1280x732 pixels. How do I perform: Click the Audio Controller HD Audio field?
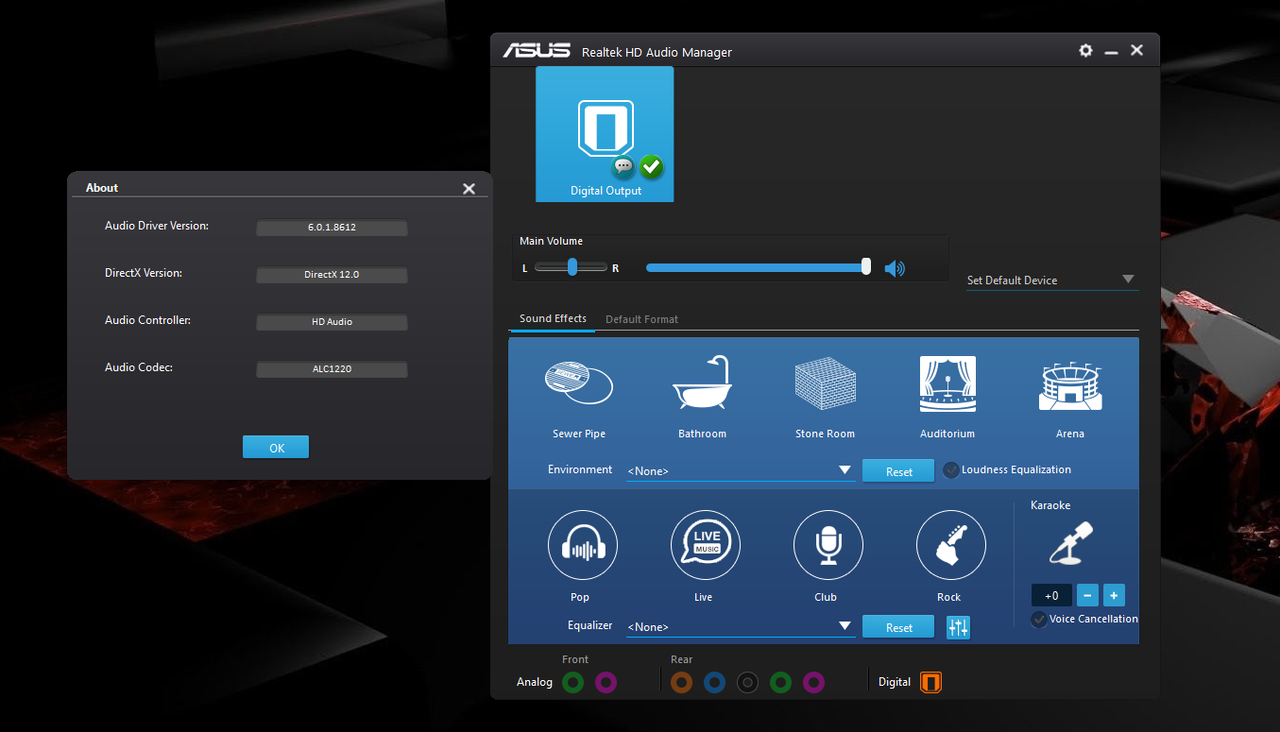pyautogui.click(x=332, y=322)
